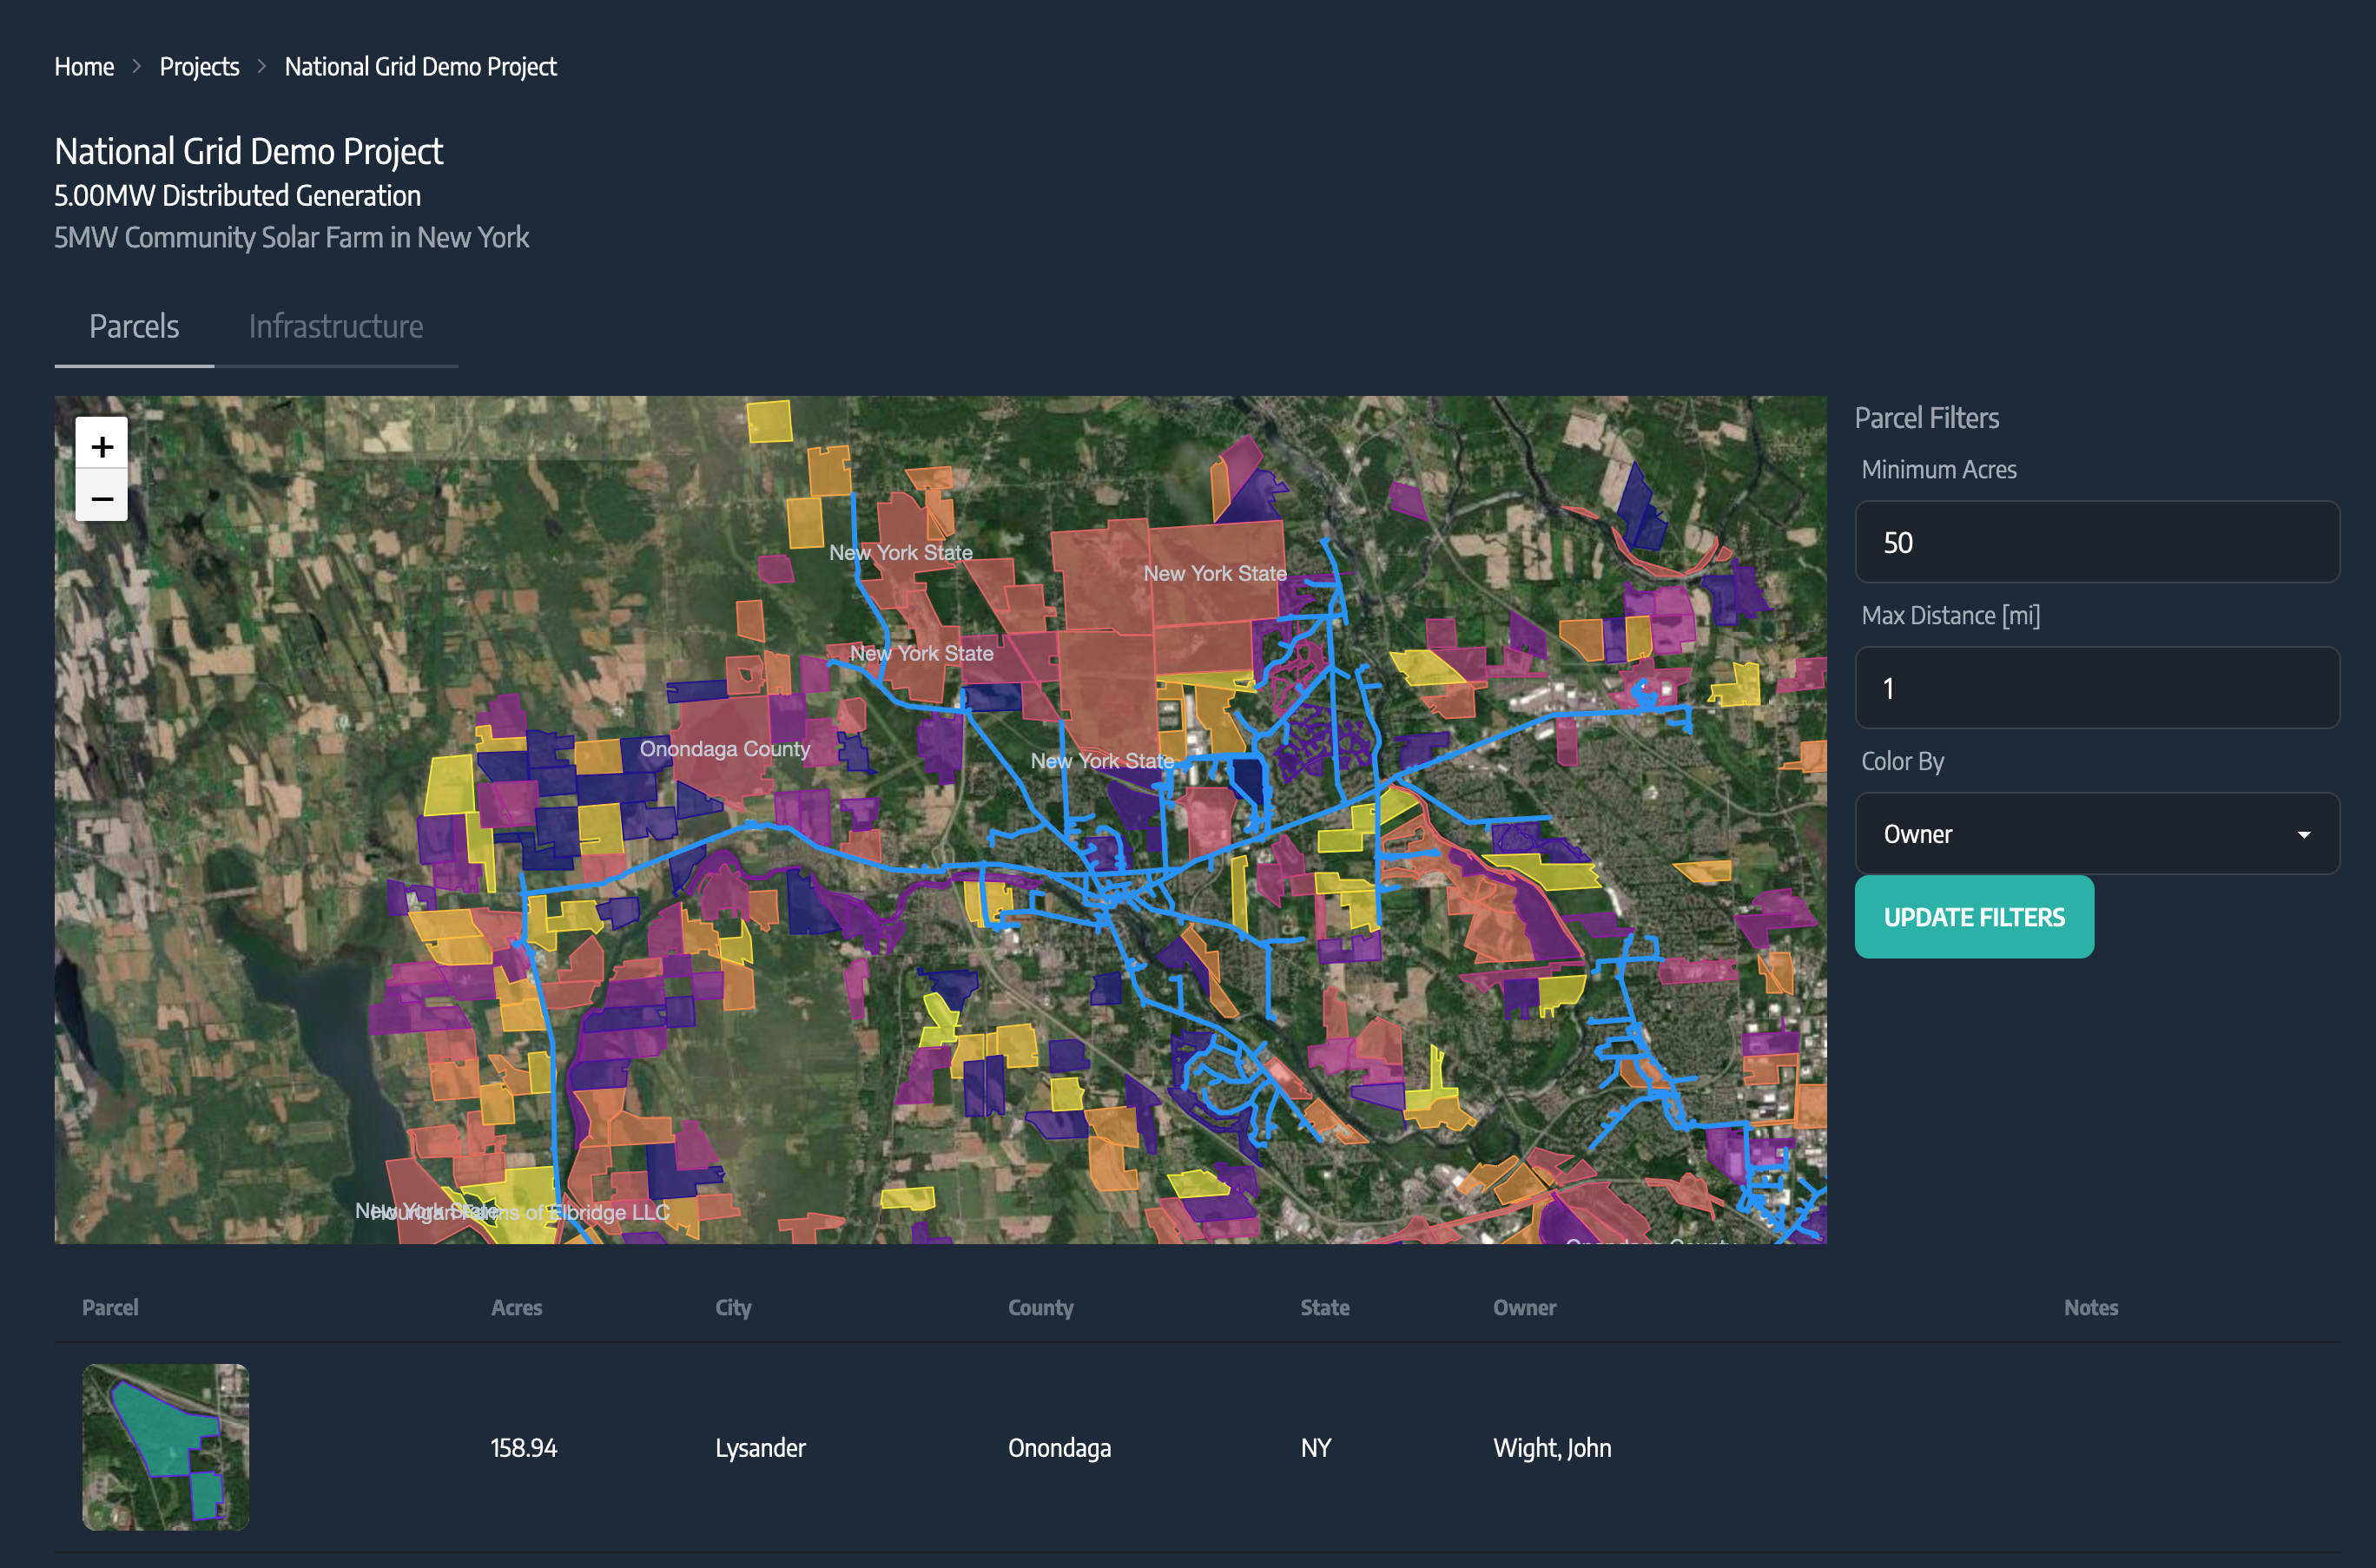Sort table by Acres column header
The image size is (2376, 1568).
click(516, 1307)
